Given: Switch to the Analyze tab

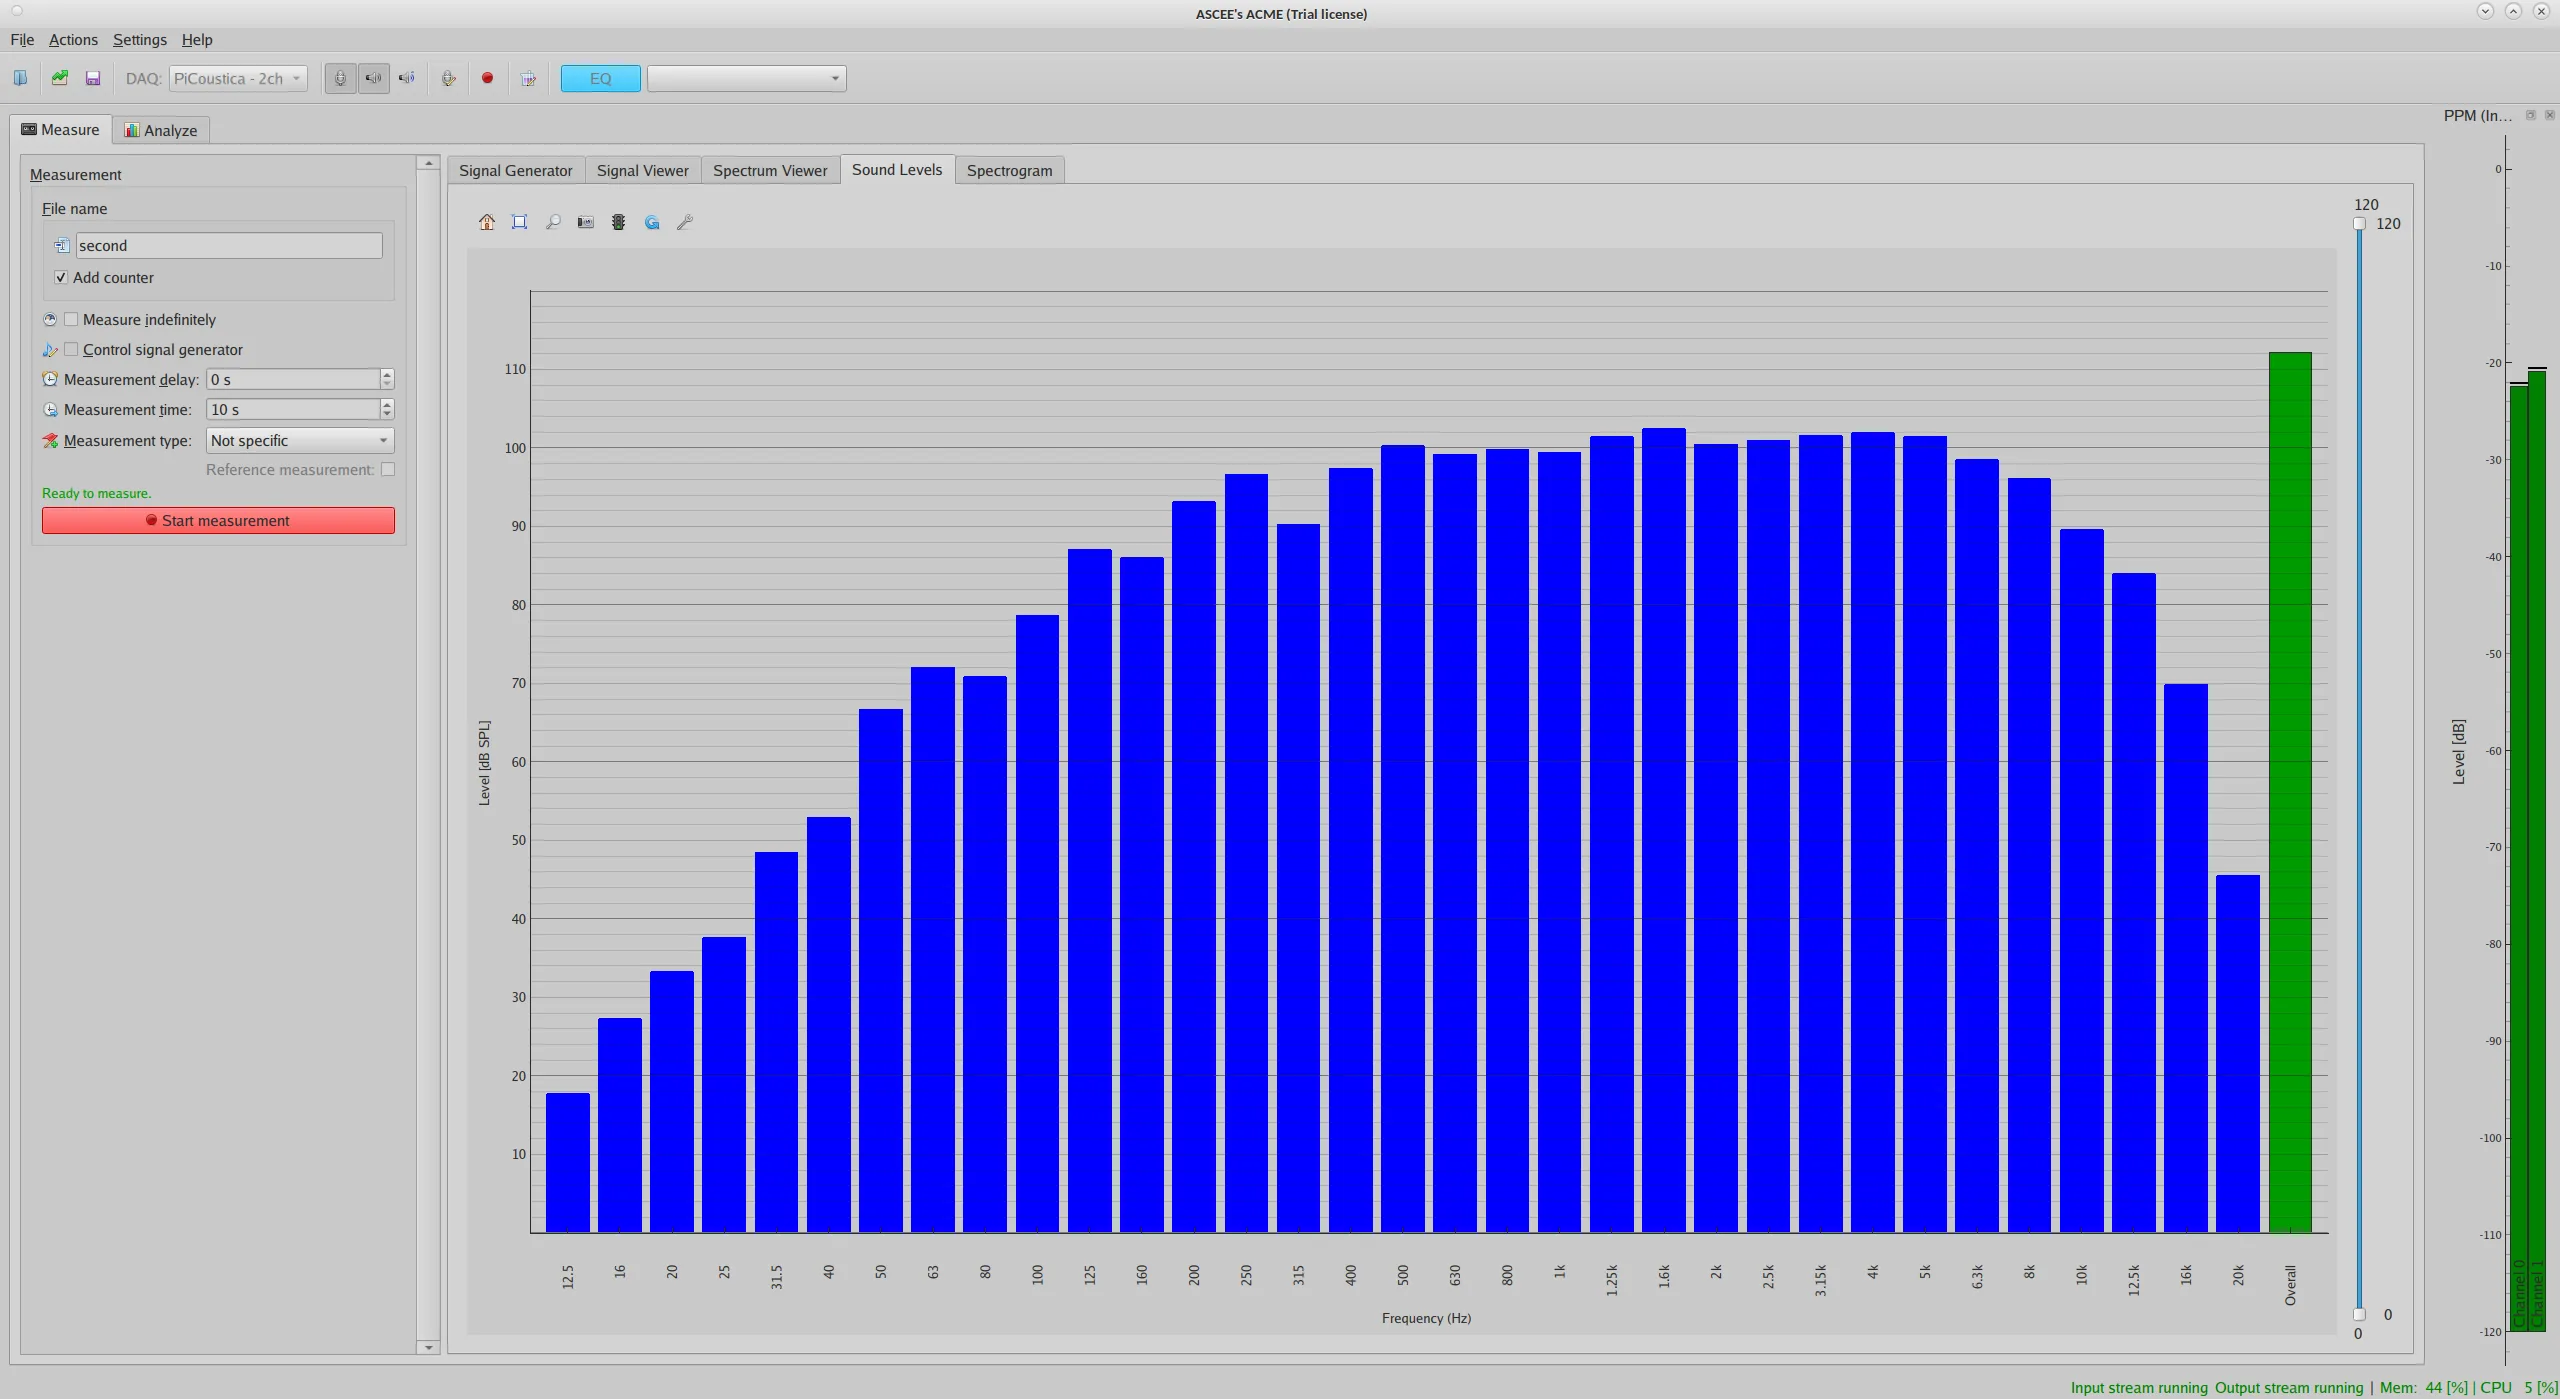Looking at the screenshot, I should click(x=161, y=130).
